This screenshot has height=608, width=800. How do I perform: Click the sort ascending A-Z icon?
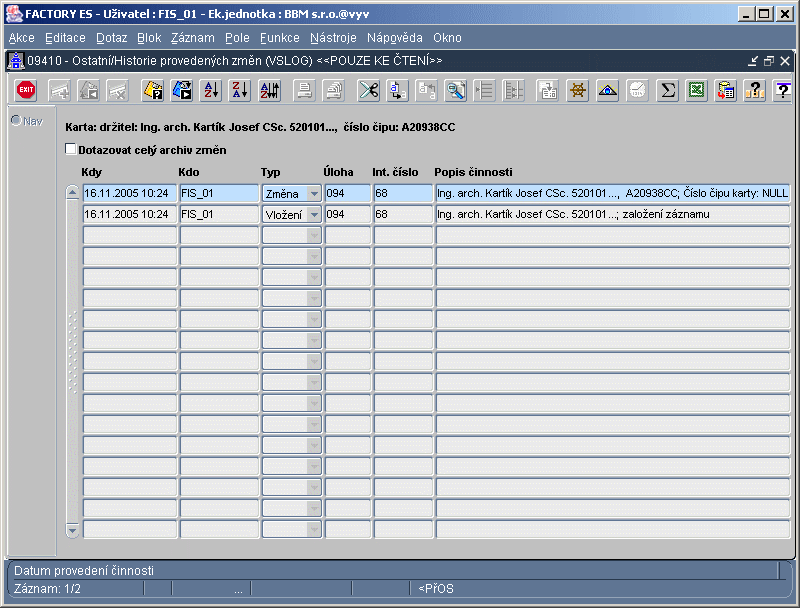tap(211, 90)
